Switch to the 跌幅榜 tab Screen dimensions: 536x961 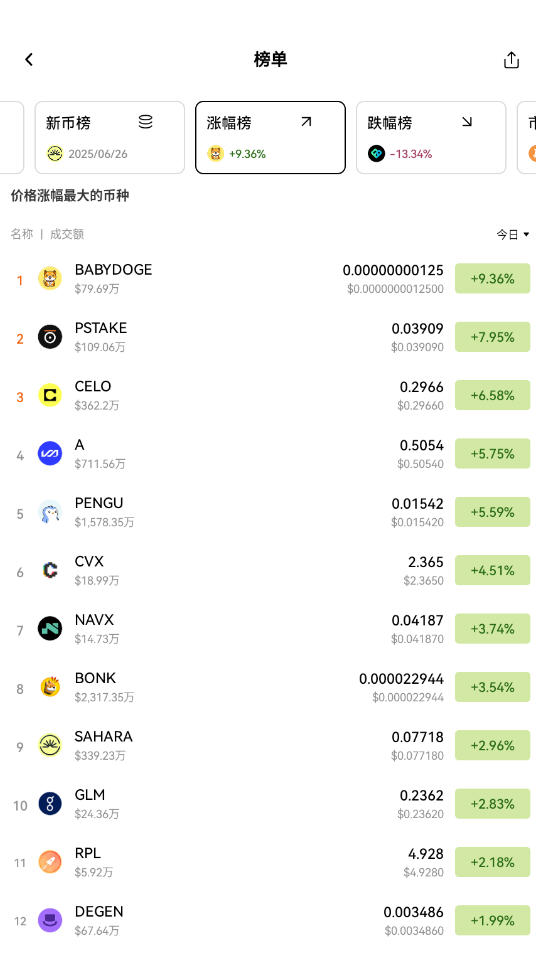coord(431,137)
